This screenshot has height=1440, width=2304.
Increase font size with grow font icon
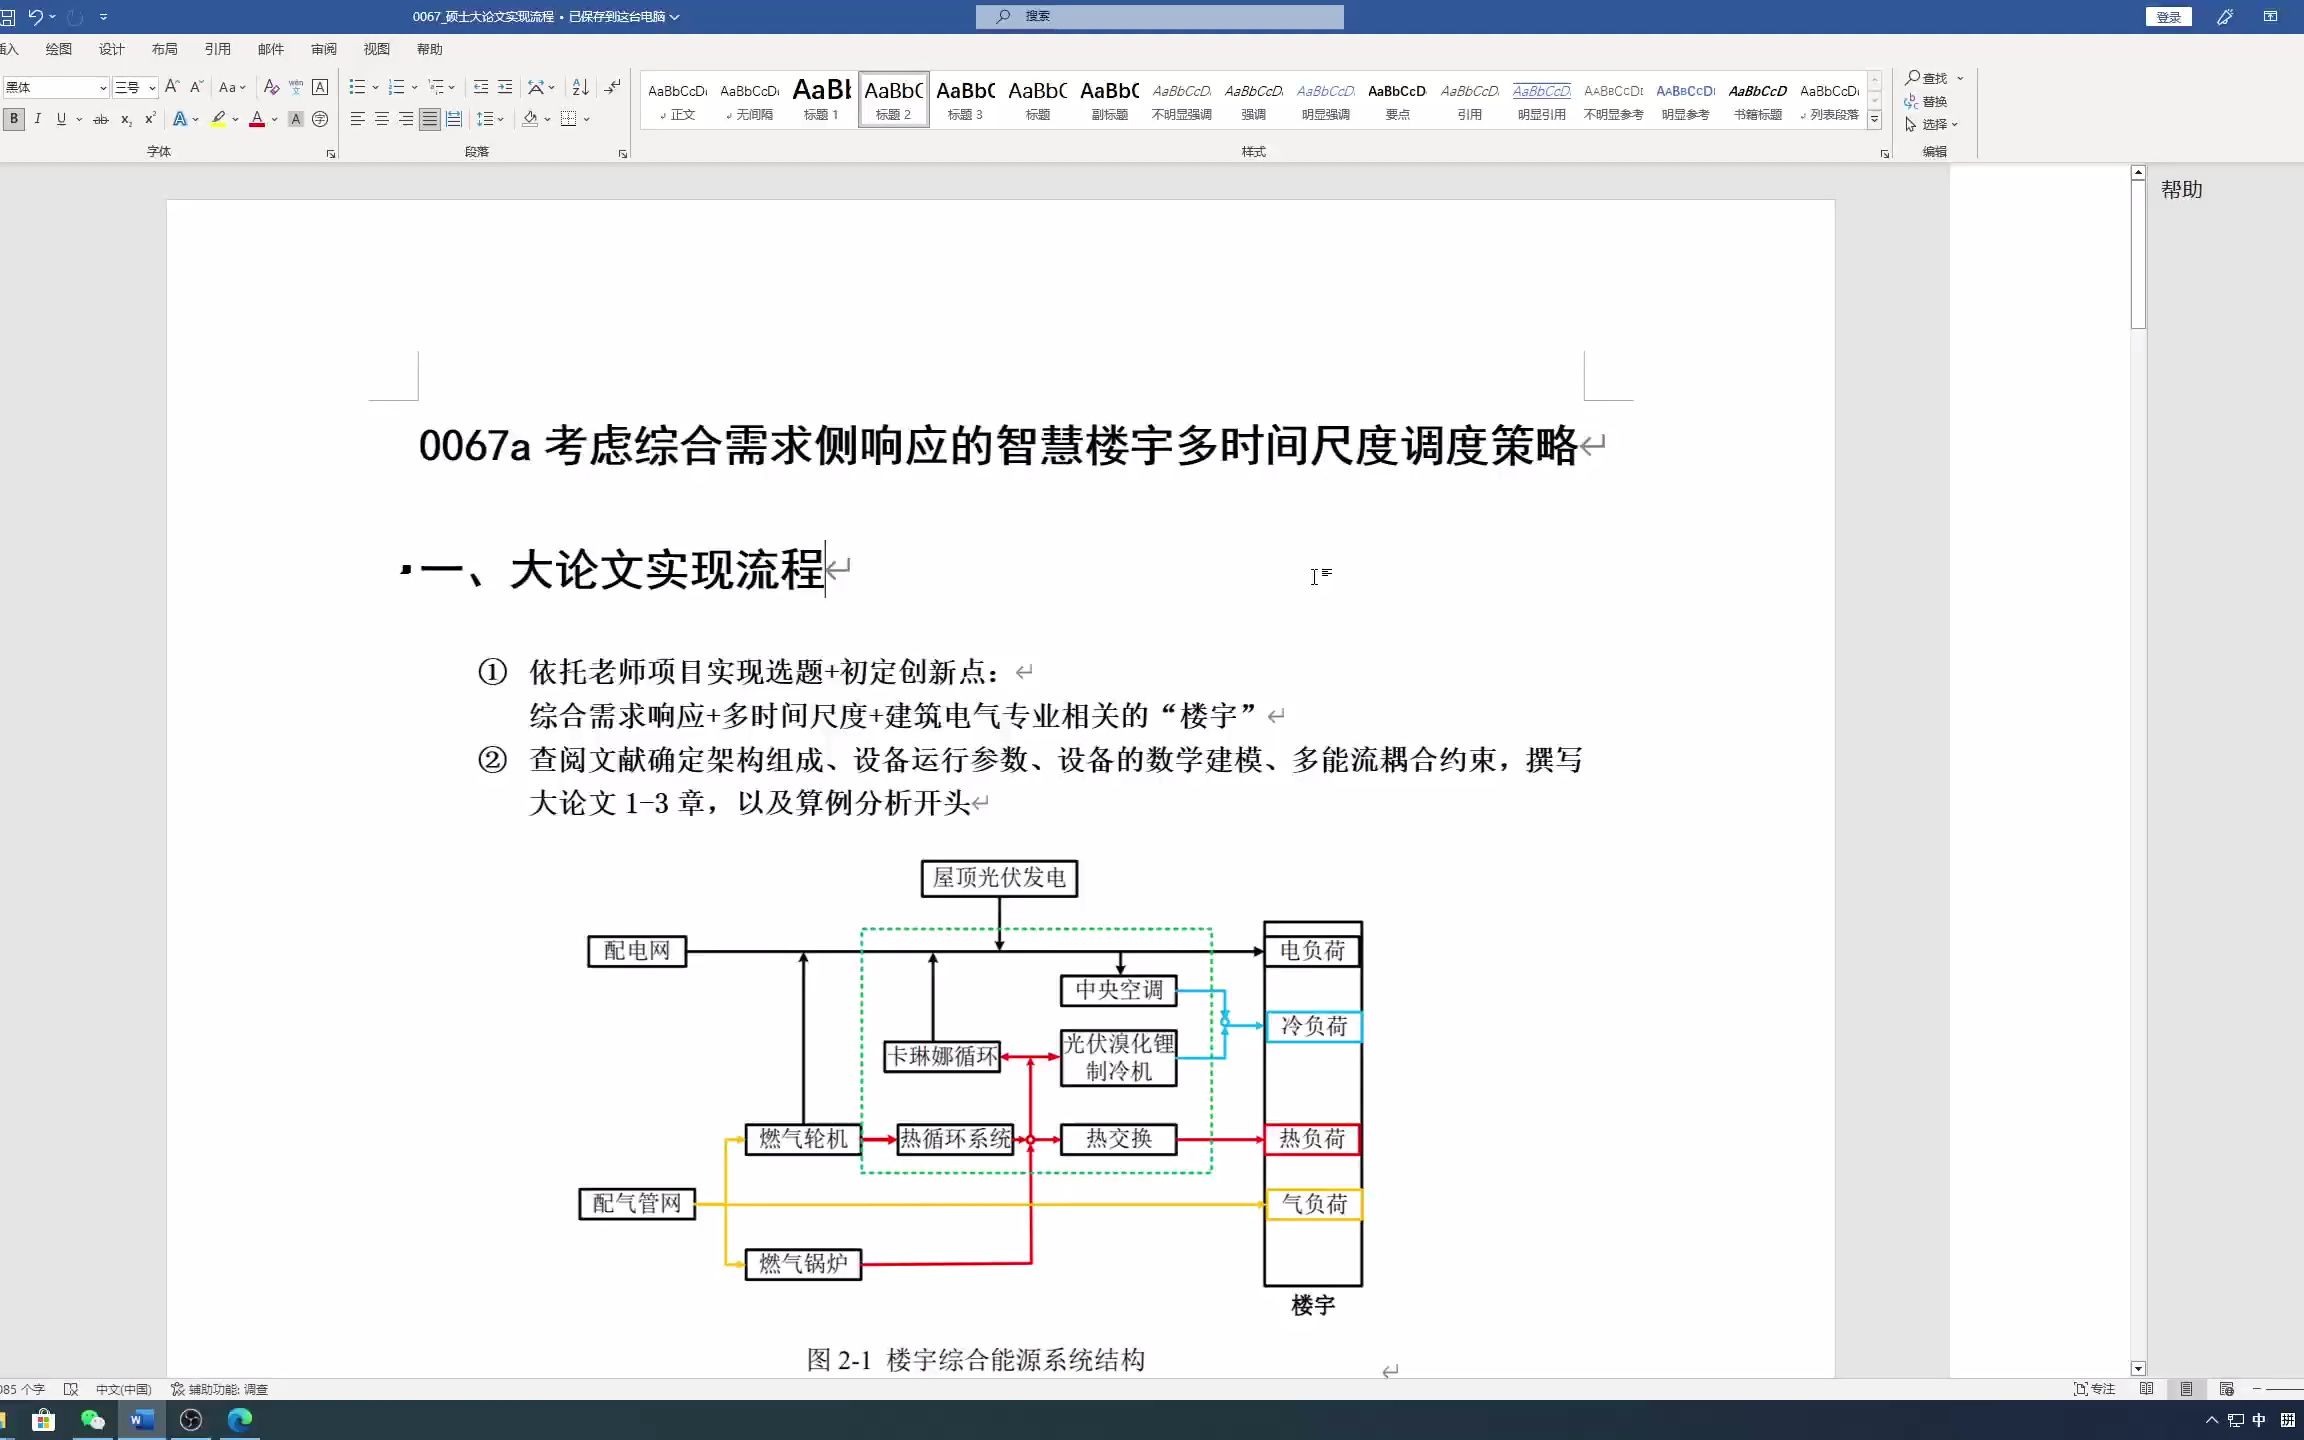click(x=172, y=87)
